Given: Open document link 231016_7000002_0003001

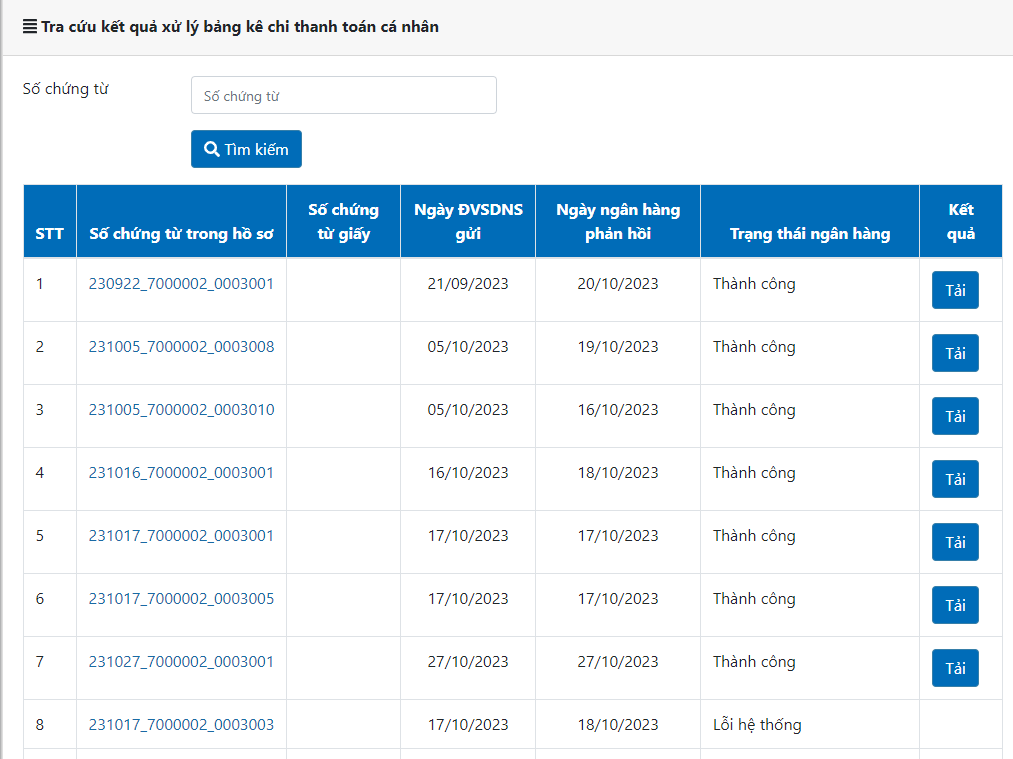Looking at the screenshot, I should click(x=181, y=473).
